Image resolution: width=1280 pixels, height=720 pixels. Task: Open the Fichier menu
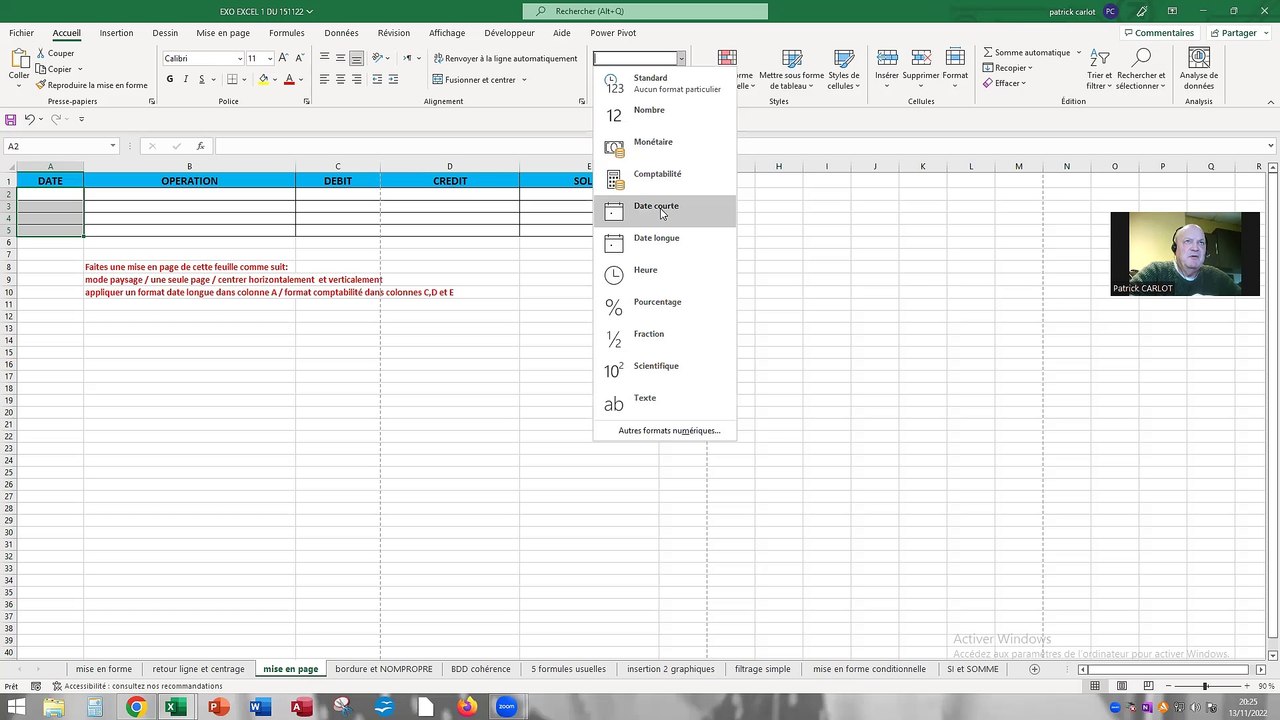pos(21,33)
